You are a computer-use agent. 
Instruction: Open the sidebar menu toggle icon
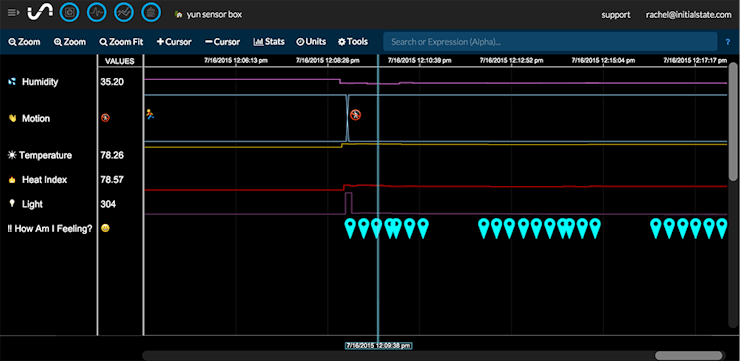point(13,13)
